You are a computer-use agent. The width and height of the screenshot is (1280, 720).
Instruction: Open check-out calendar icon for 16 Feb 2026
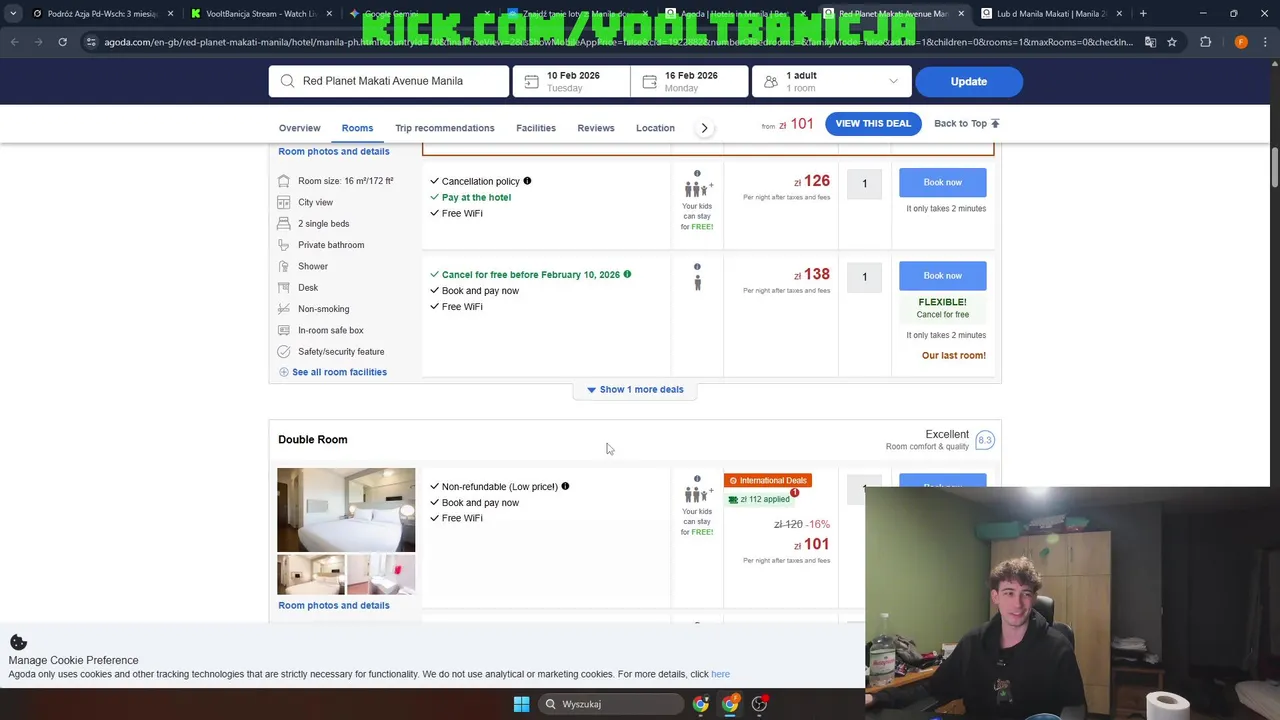pyautogui.click(x=649, y=81)
